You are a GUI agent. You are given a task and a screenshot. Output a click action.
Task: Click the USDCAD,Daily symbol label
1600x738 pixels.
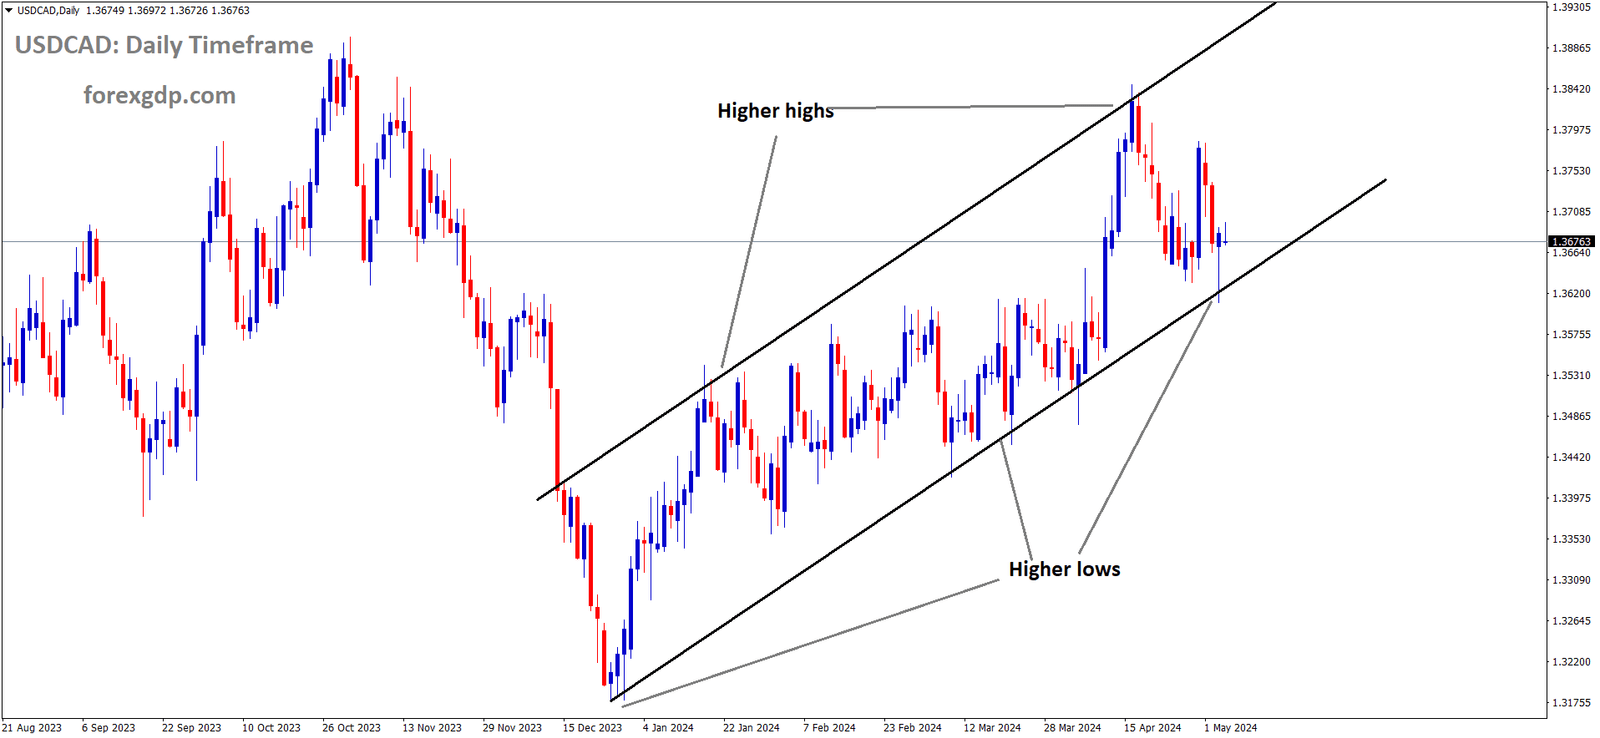pyautogui.click(x=48, y=11)
